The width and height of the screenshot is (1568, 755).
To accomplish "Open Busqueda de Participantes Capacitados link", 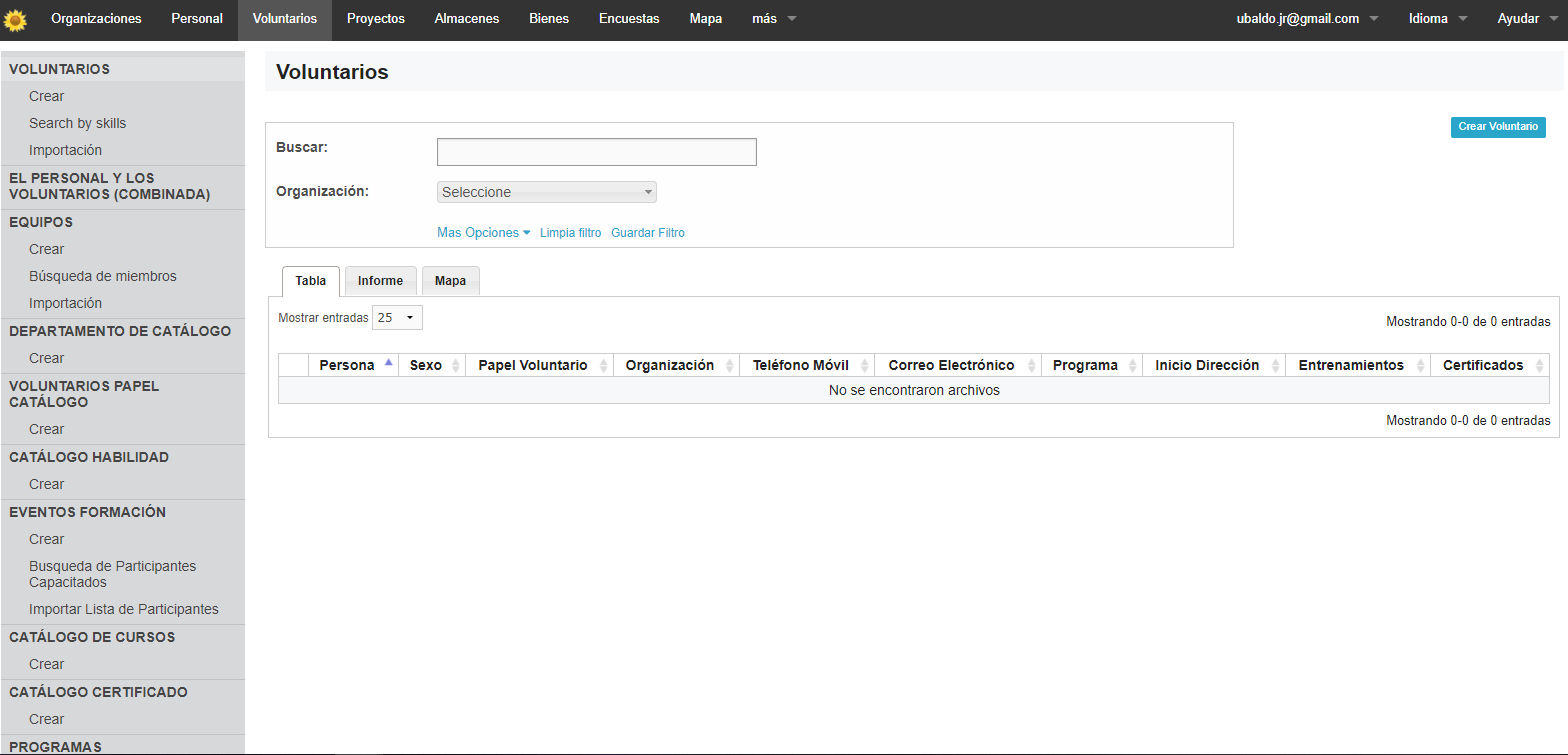I will pyautogui.click(x=113, y=574).
